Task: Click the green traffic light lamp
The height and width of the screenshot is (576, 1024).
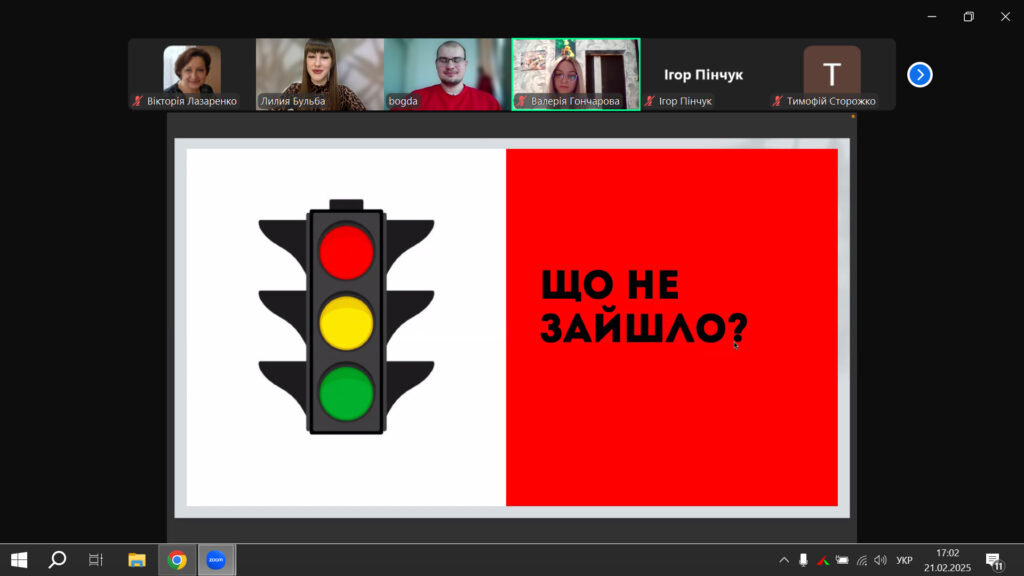Action: click(346, 393)
